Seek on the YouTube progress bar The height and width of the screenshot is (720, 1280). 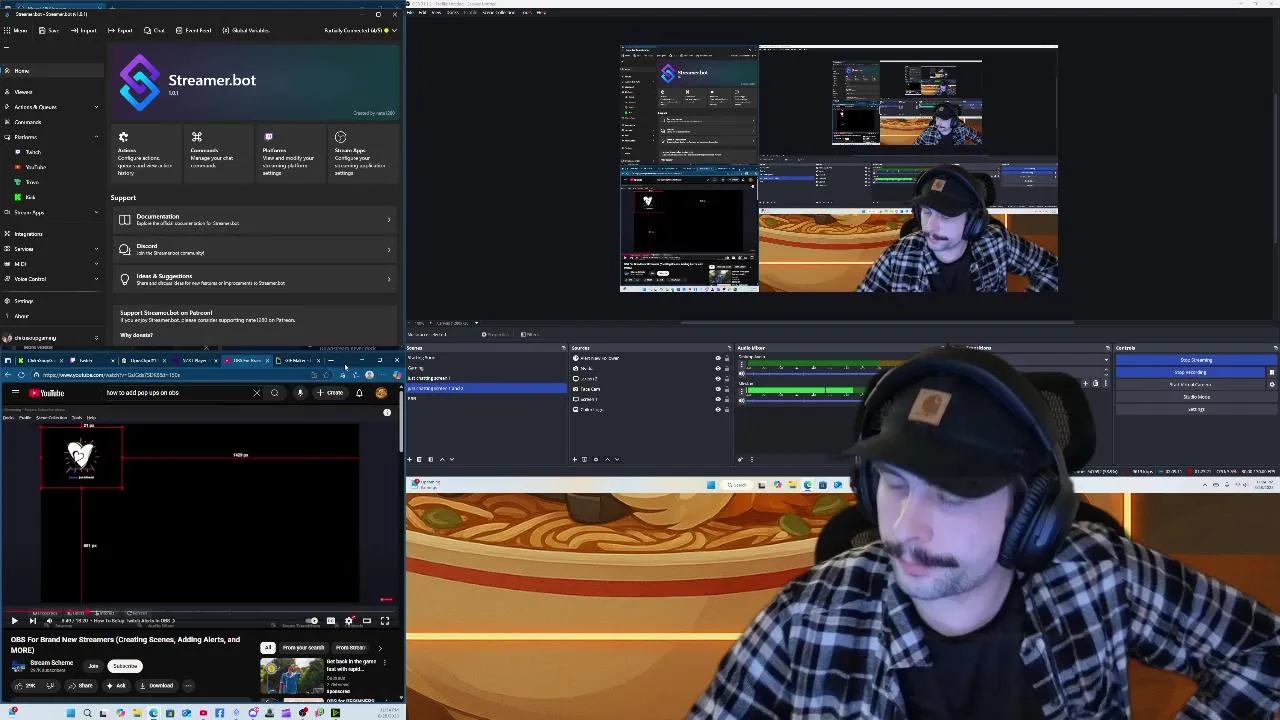198,609
